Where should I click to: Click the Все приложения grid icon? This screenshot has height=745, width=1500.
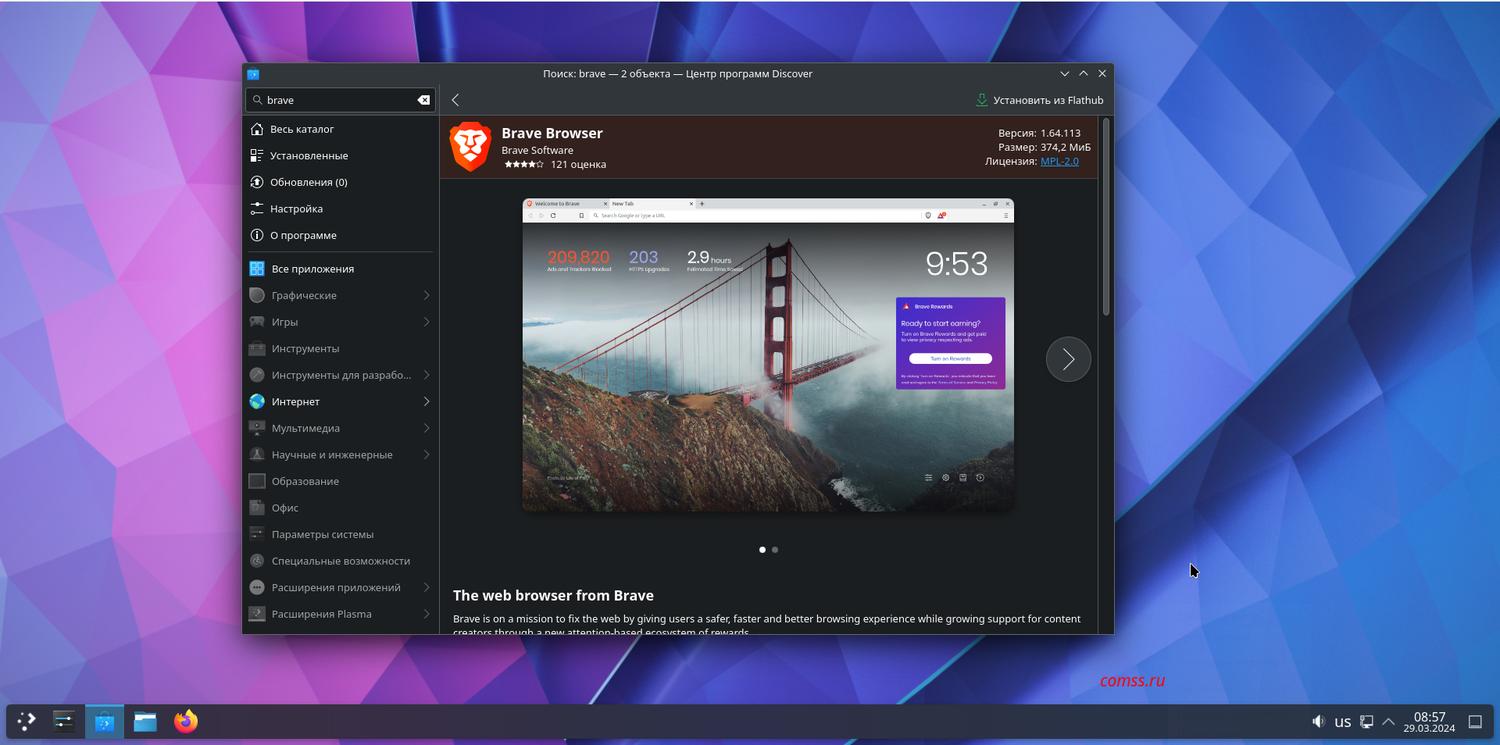pyautogui.click(x=257, y=269)
